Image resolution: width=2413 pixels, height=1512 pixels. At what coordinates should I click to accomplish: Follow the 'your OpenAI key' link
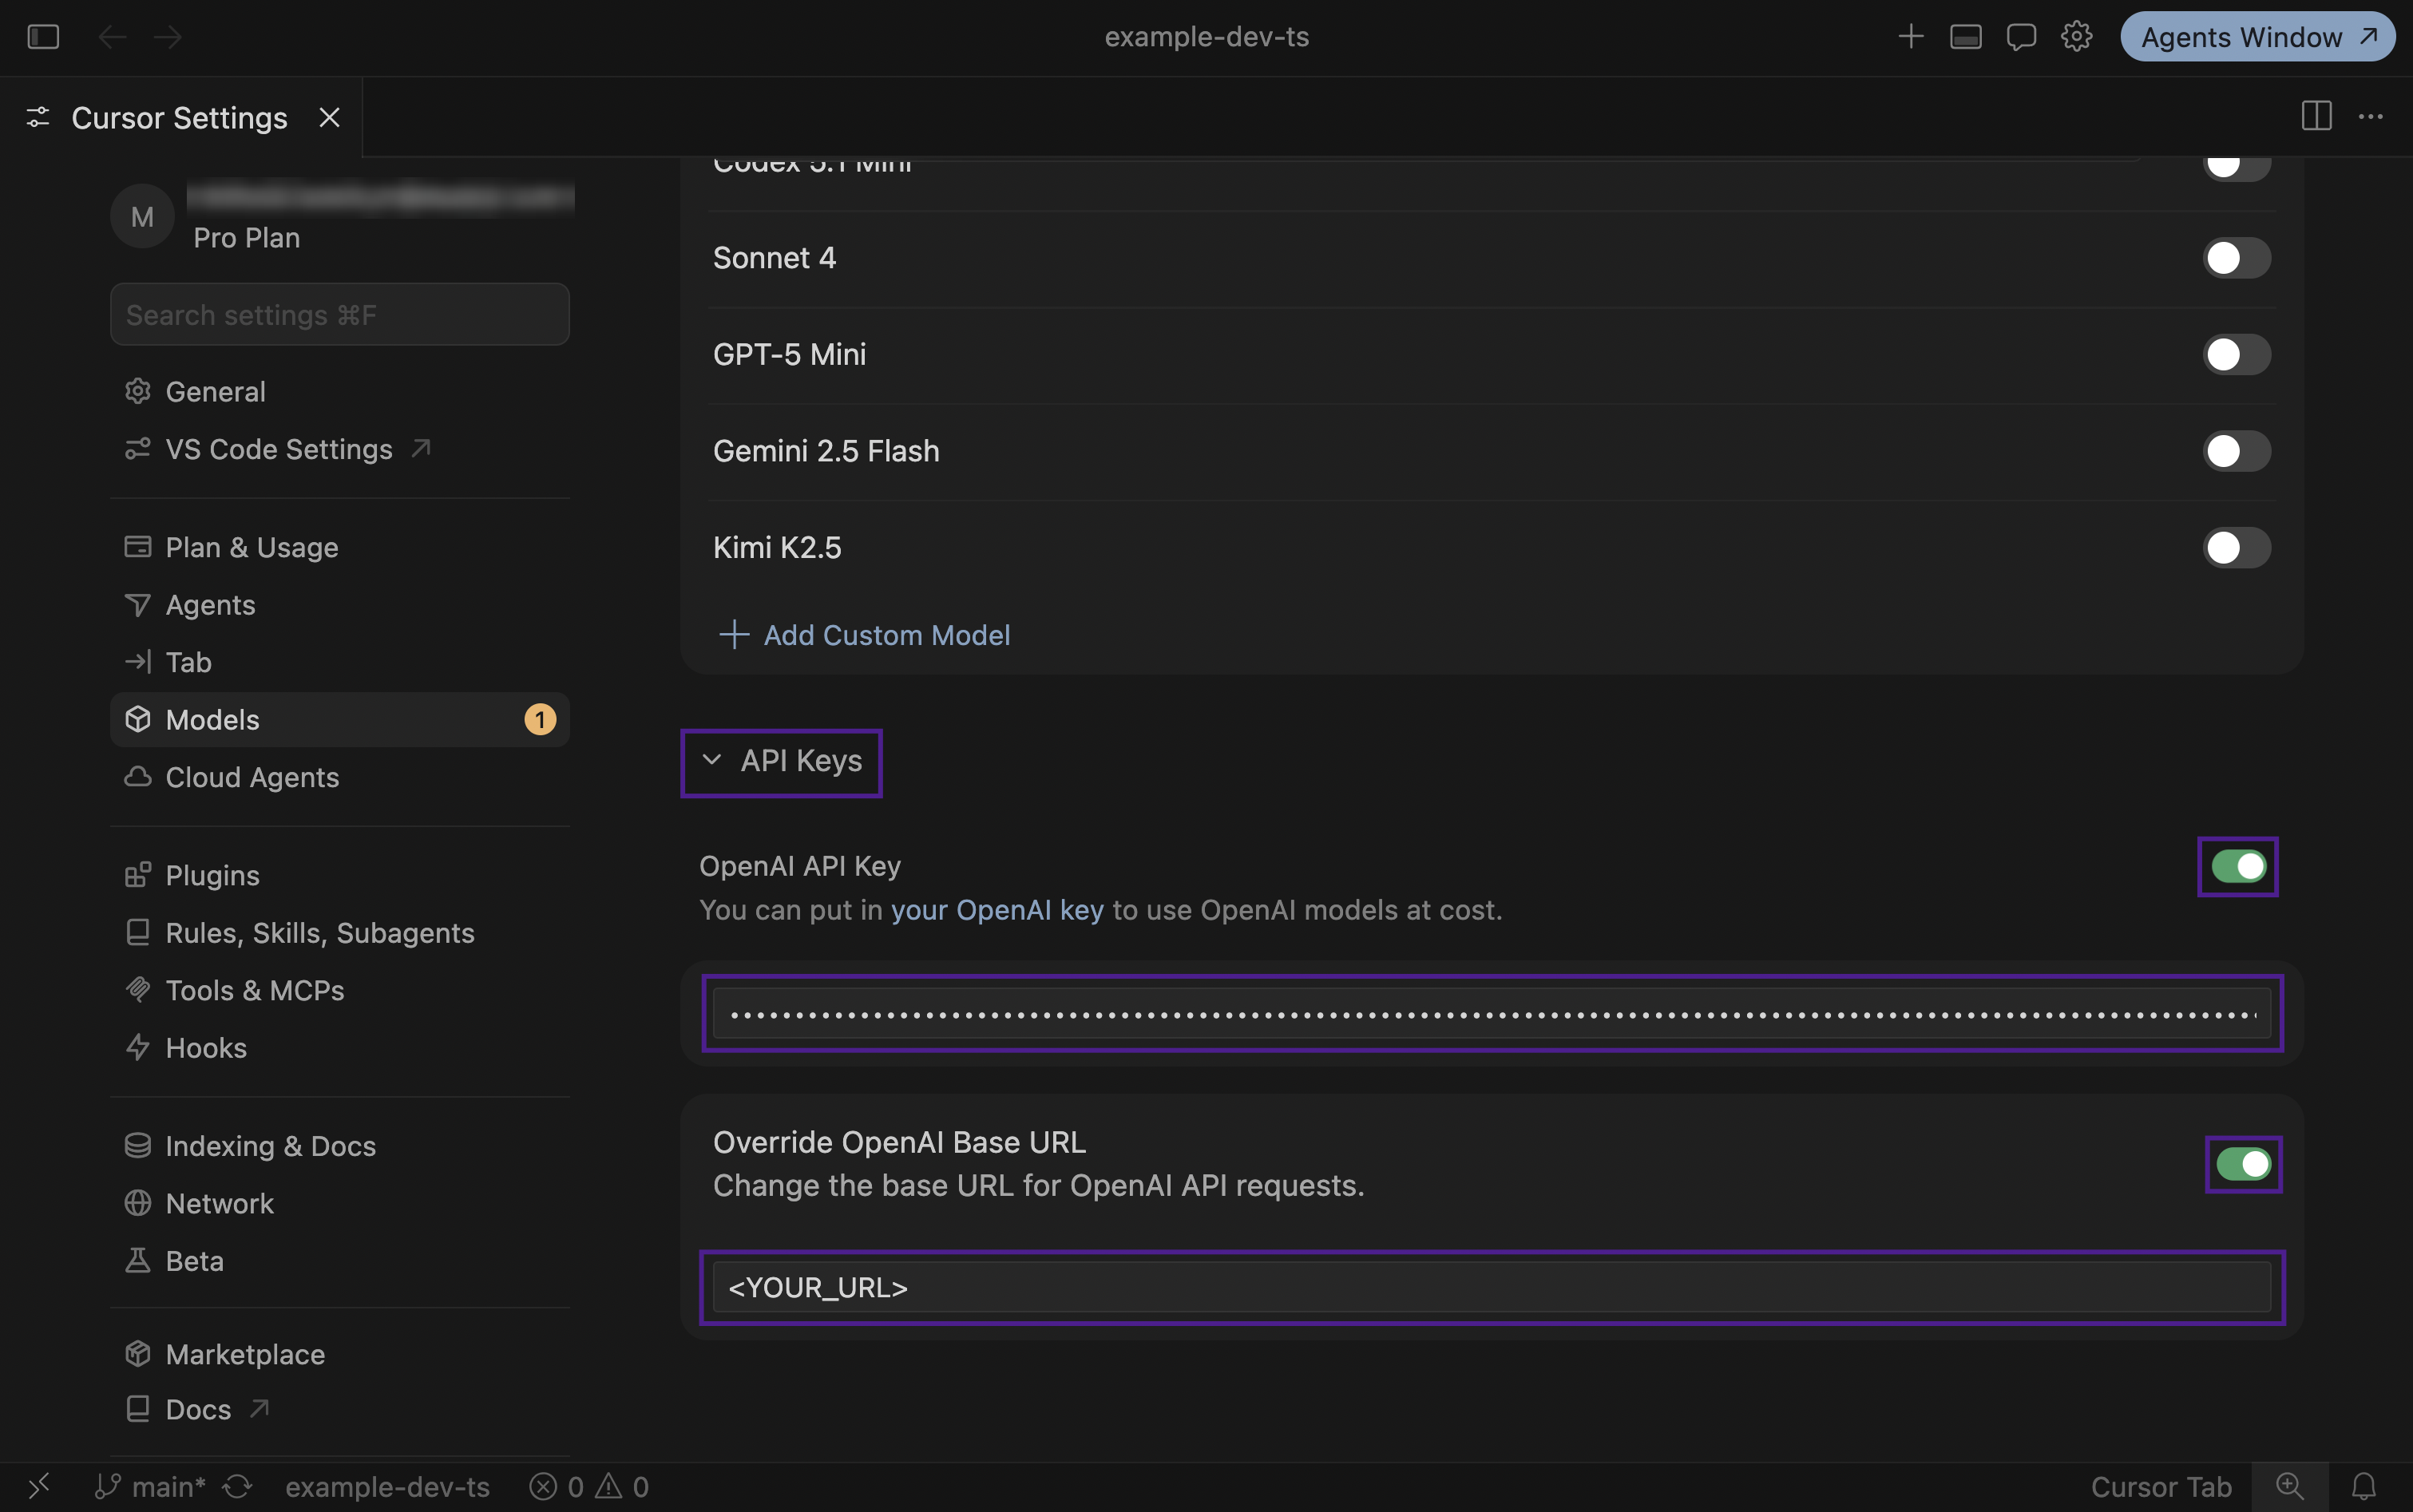coord(997,910)
